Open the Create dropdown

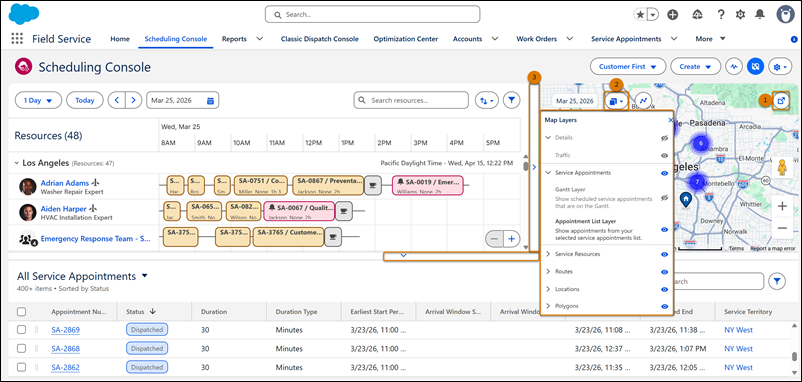coord(696,66)
